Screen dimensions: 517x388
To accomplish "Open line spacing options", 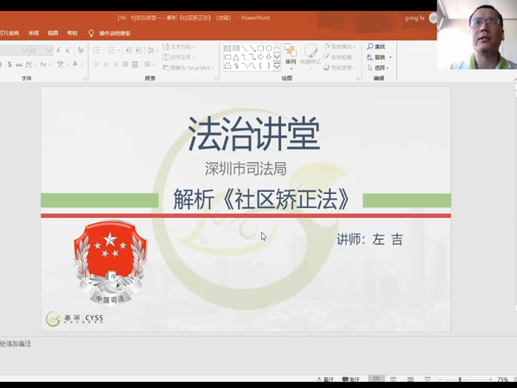I will pos(152,50).
